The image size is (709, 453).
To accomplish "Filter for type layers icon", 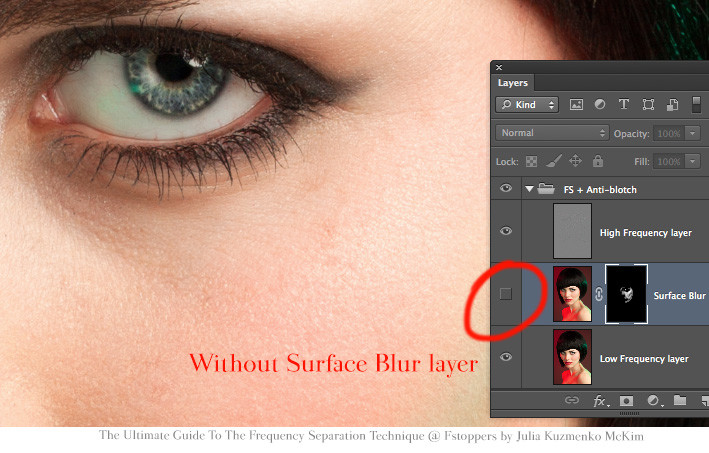I will [624, 104].
